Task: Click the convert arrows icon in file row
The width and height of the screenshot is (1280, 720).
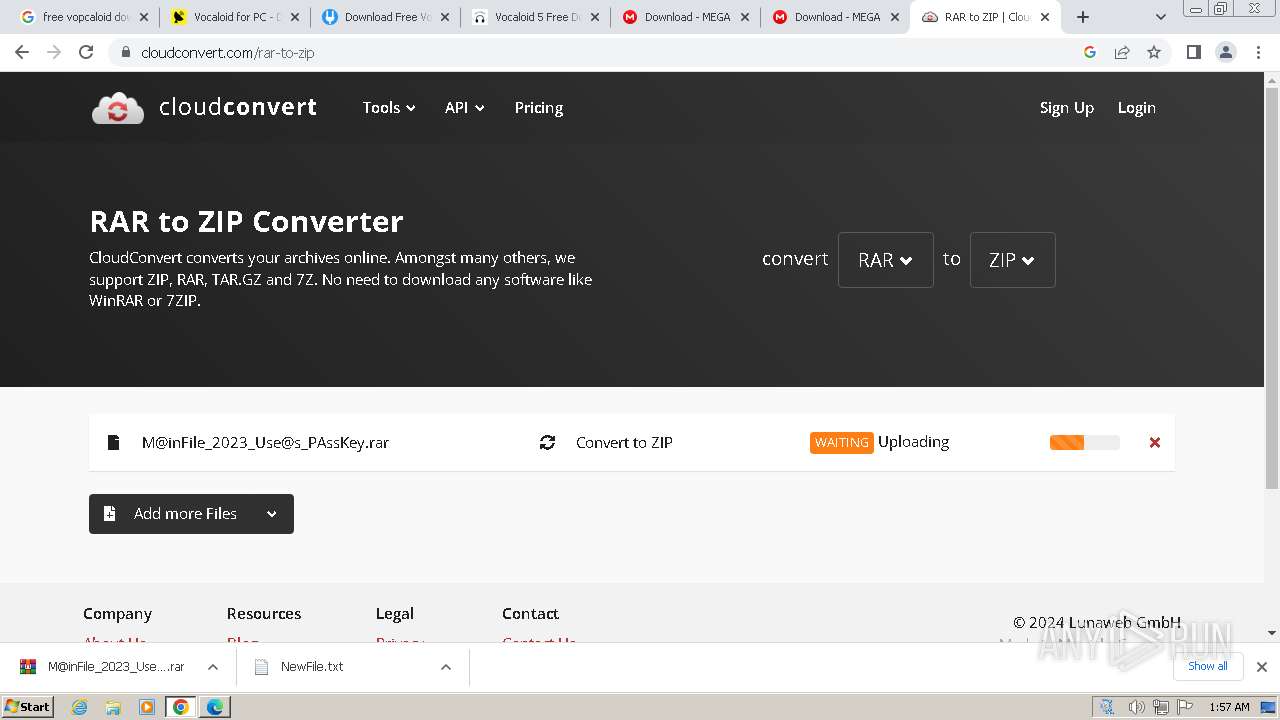Action: tap(547, 443)
